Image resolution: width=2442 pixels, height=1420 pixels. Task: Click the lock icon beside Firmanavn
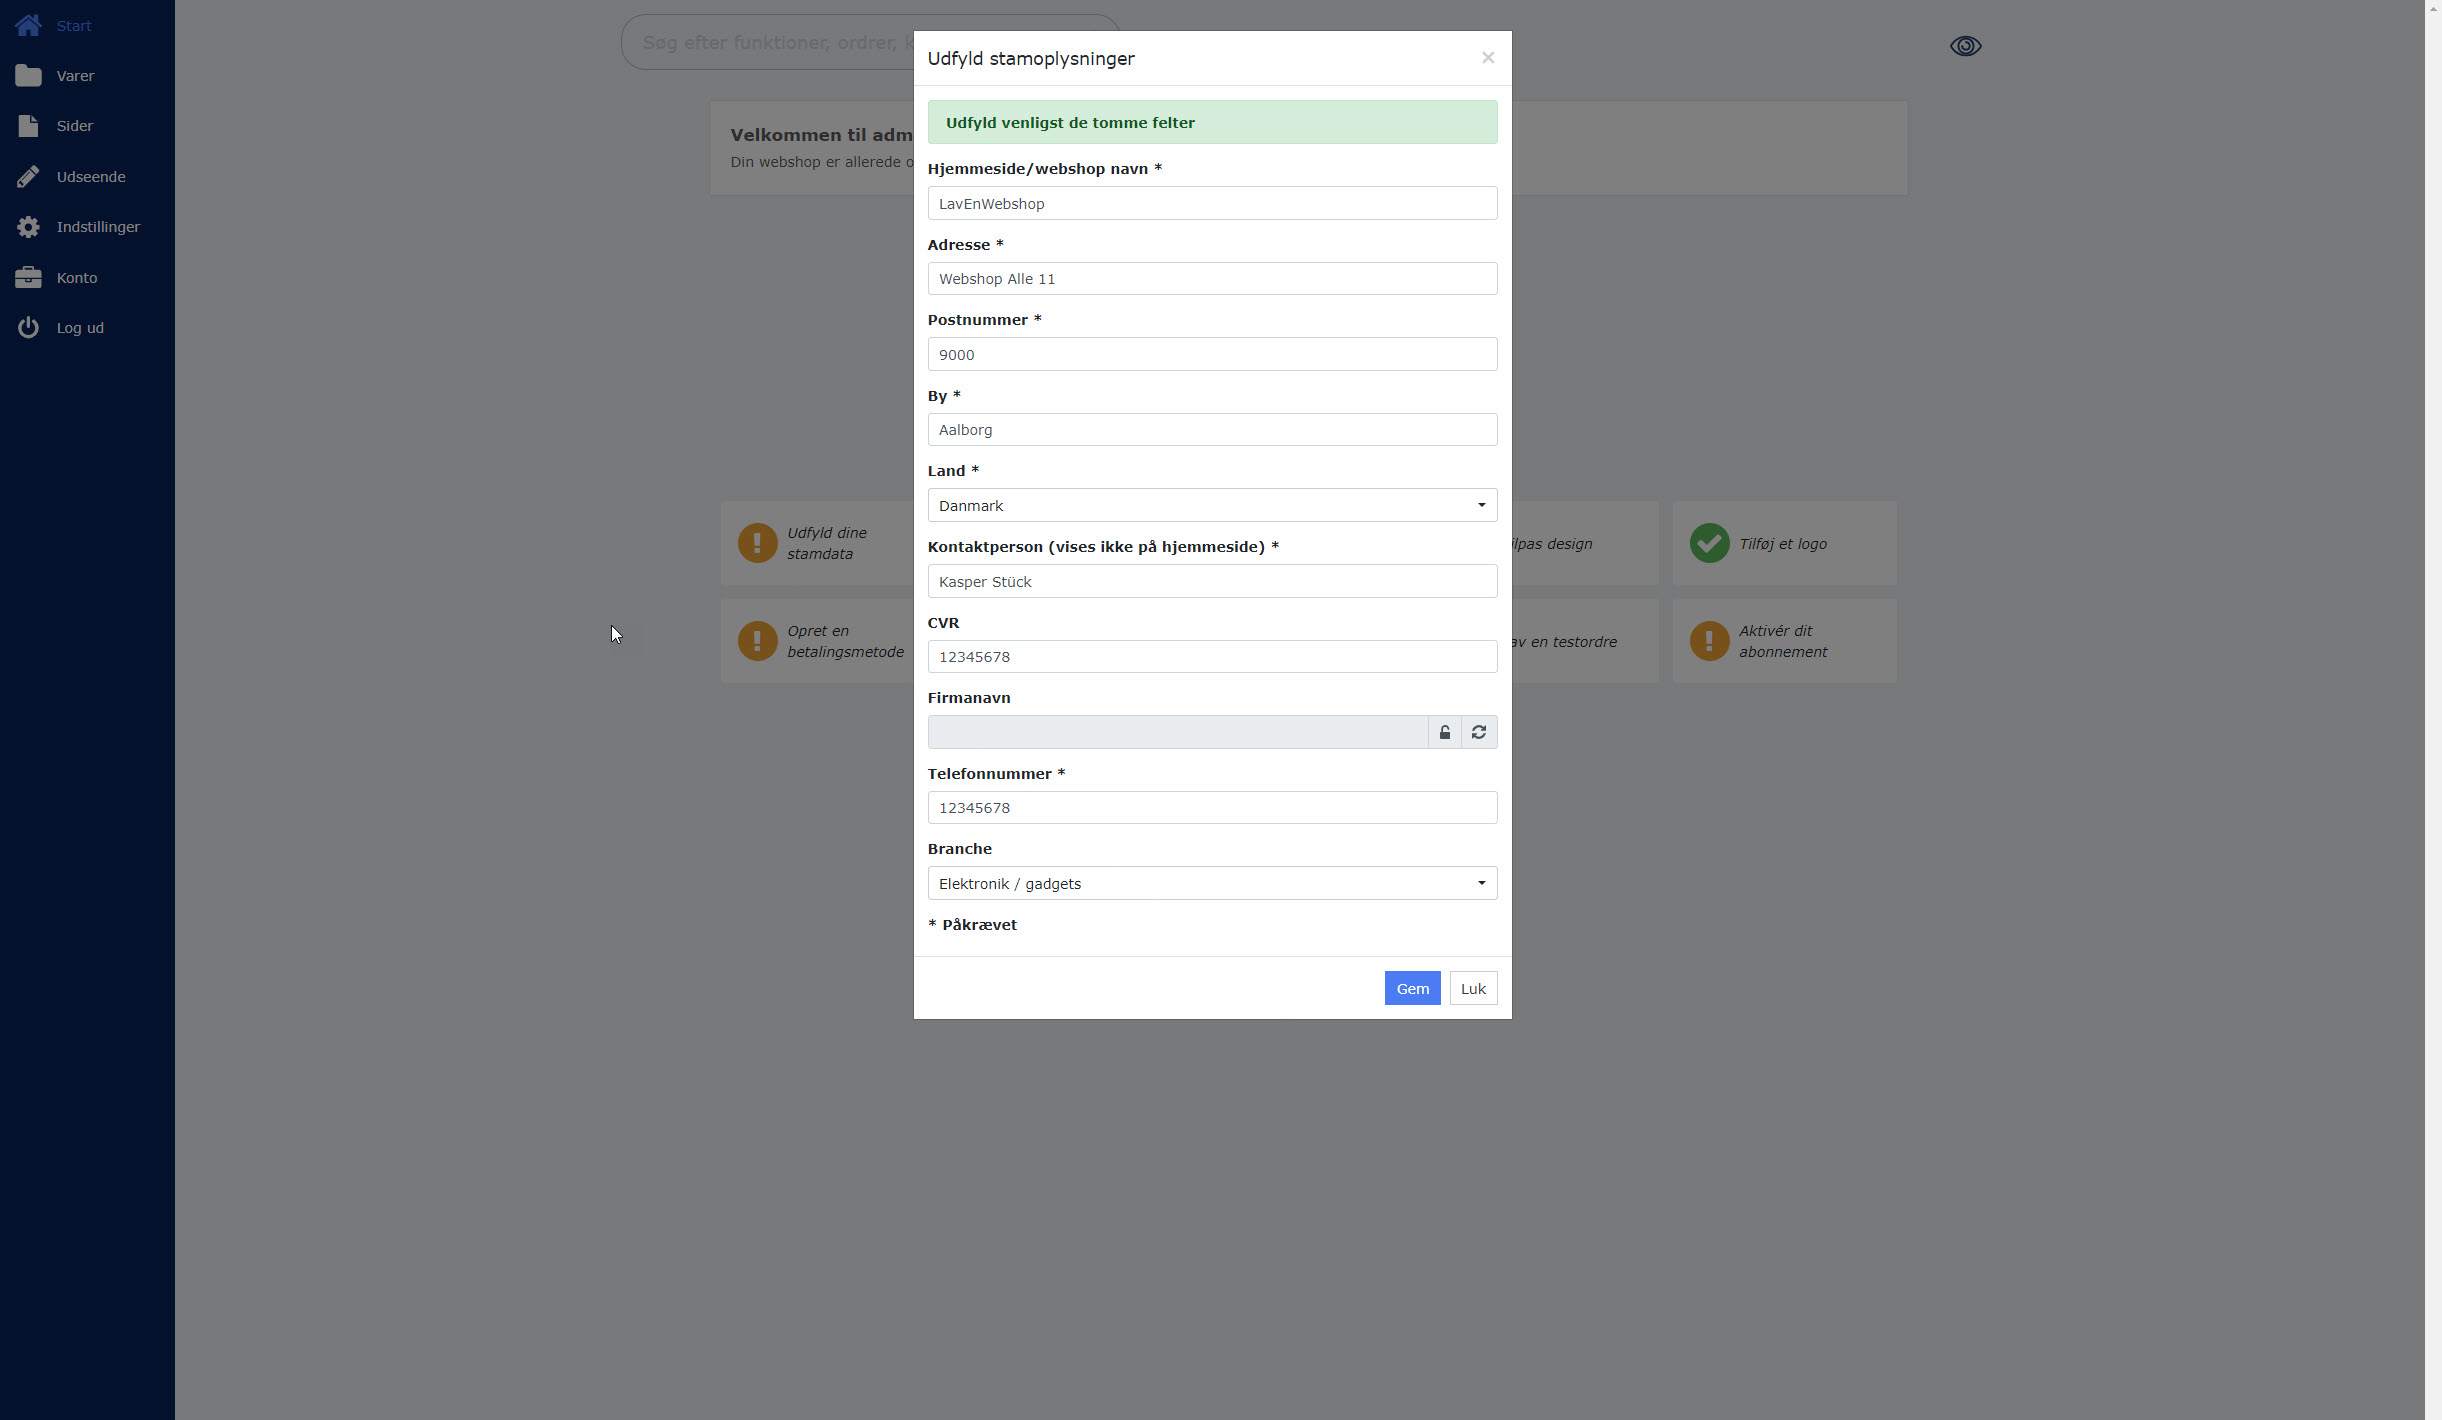point(1444,732)
